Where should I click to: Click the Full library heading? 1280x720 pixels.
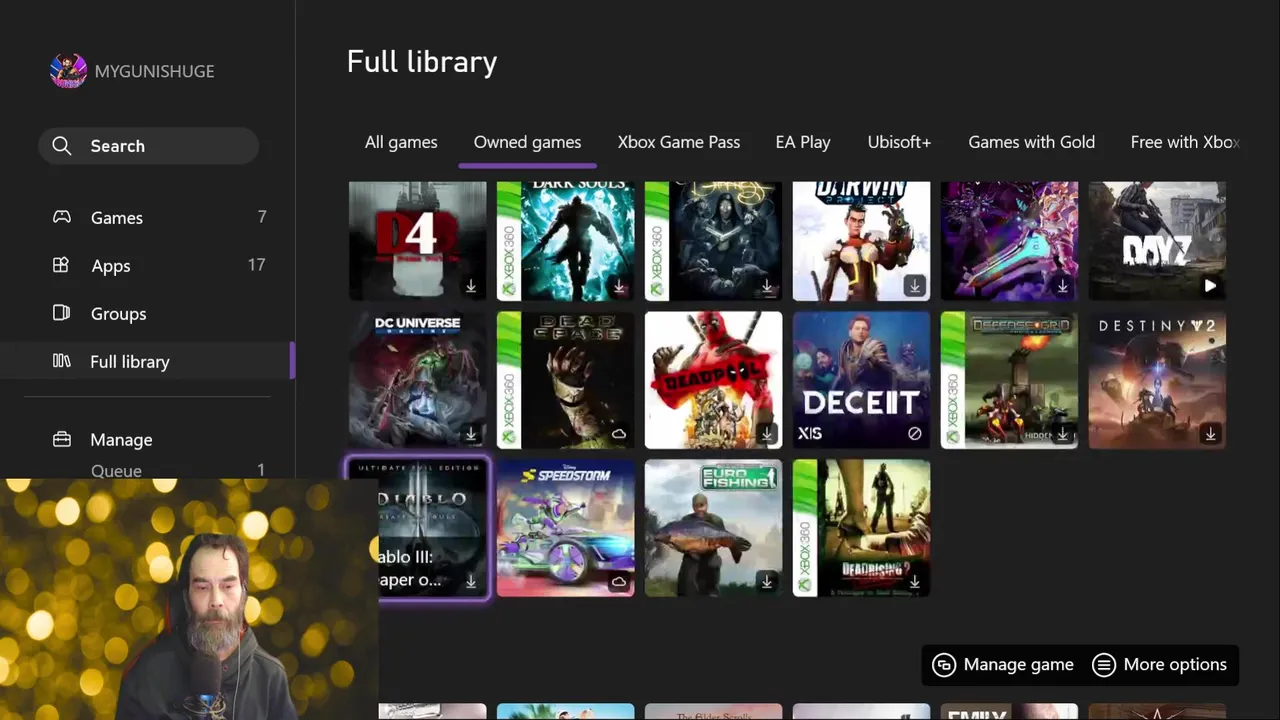[x=422, y=62]
